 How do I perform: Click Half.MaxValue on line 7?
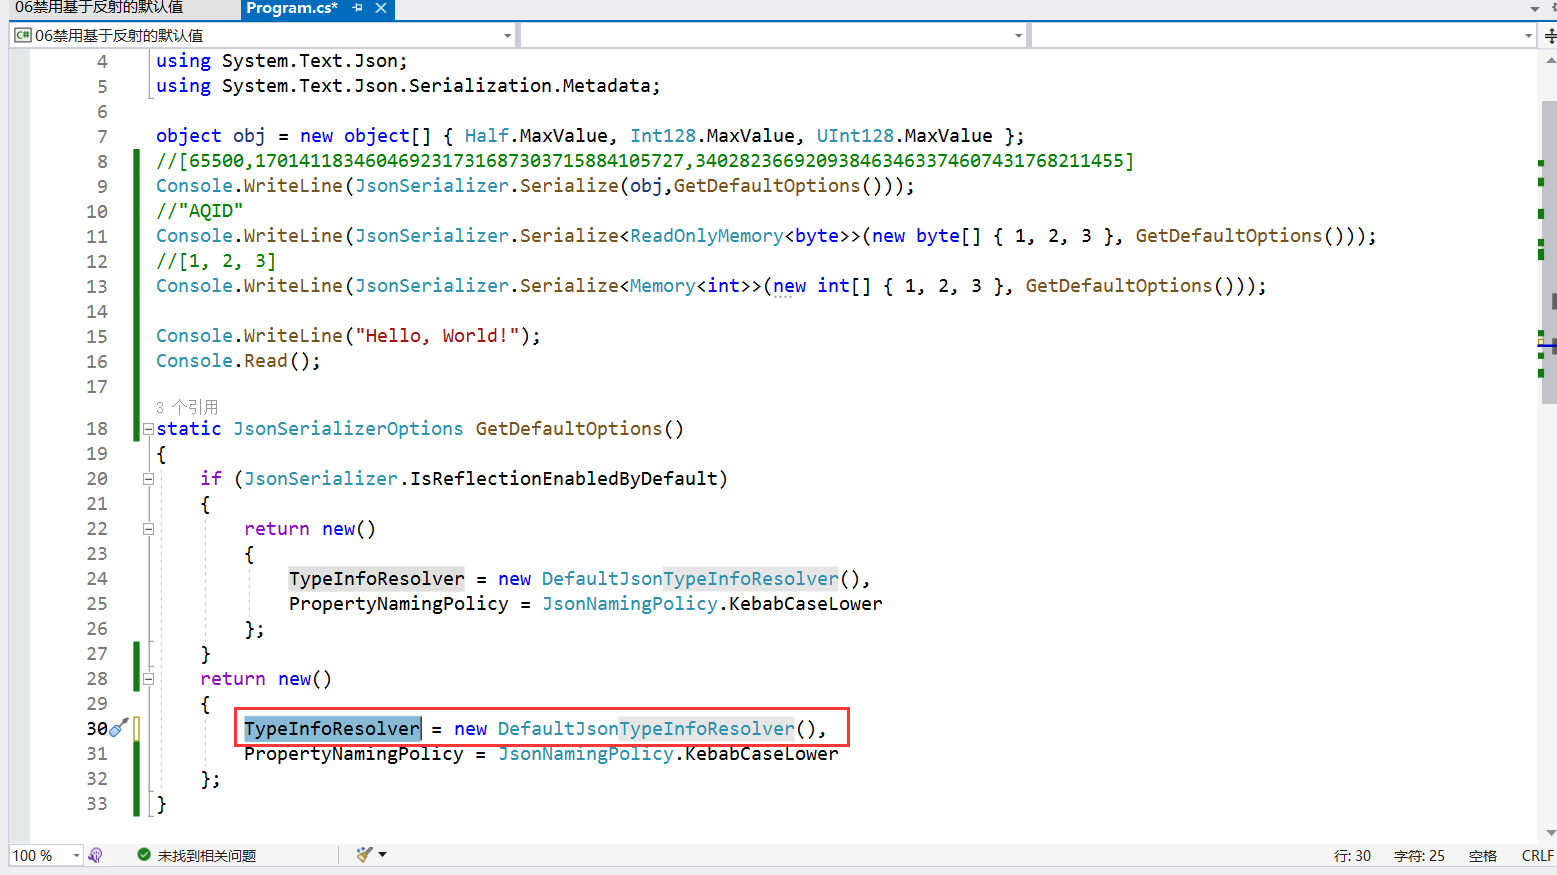[536, 136]
